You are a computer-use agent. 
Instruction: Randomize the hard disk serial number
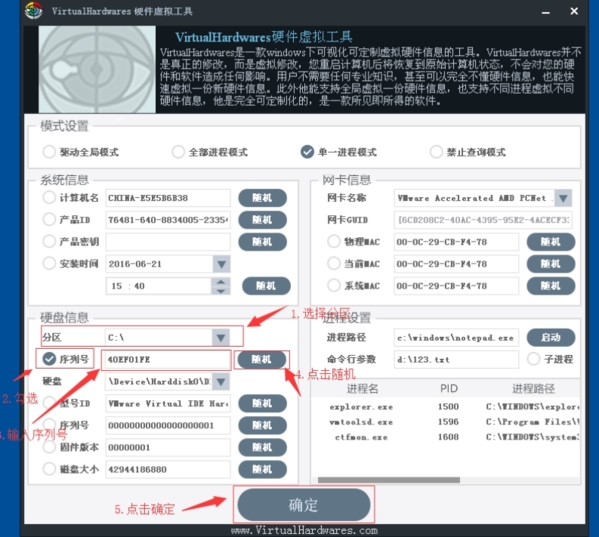[262, 425]
